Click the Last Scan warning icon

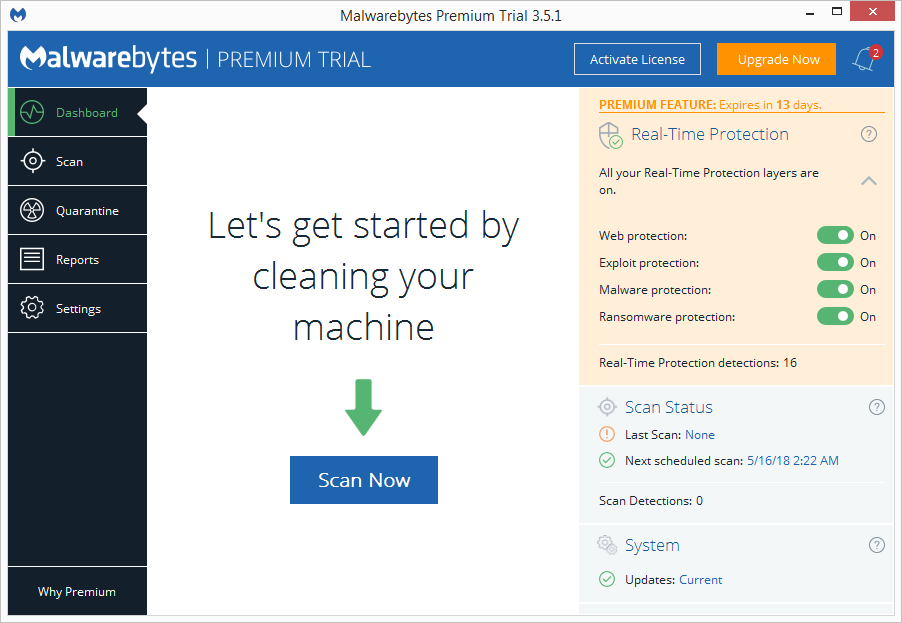click(607, 434)
